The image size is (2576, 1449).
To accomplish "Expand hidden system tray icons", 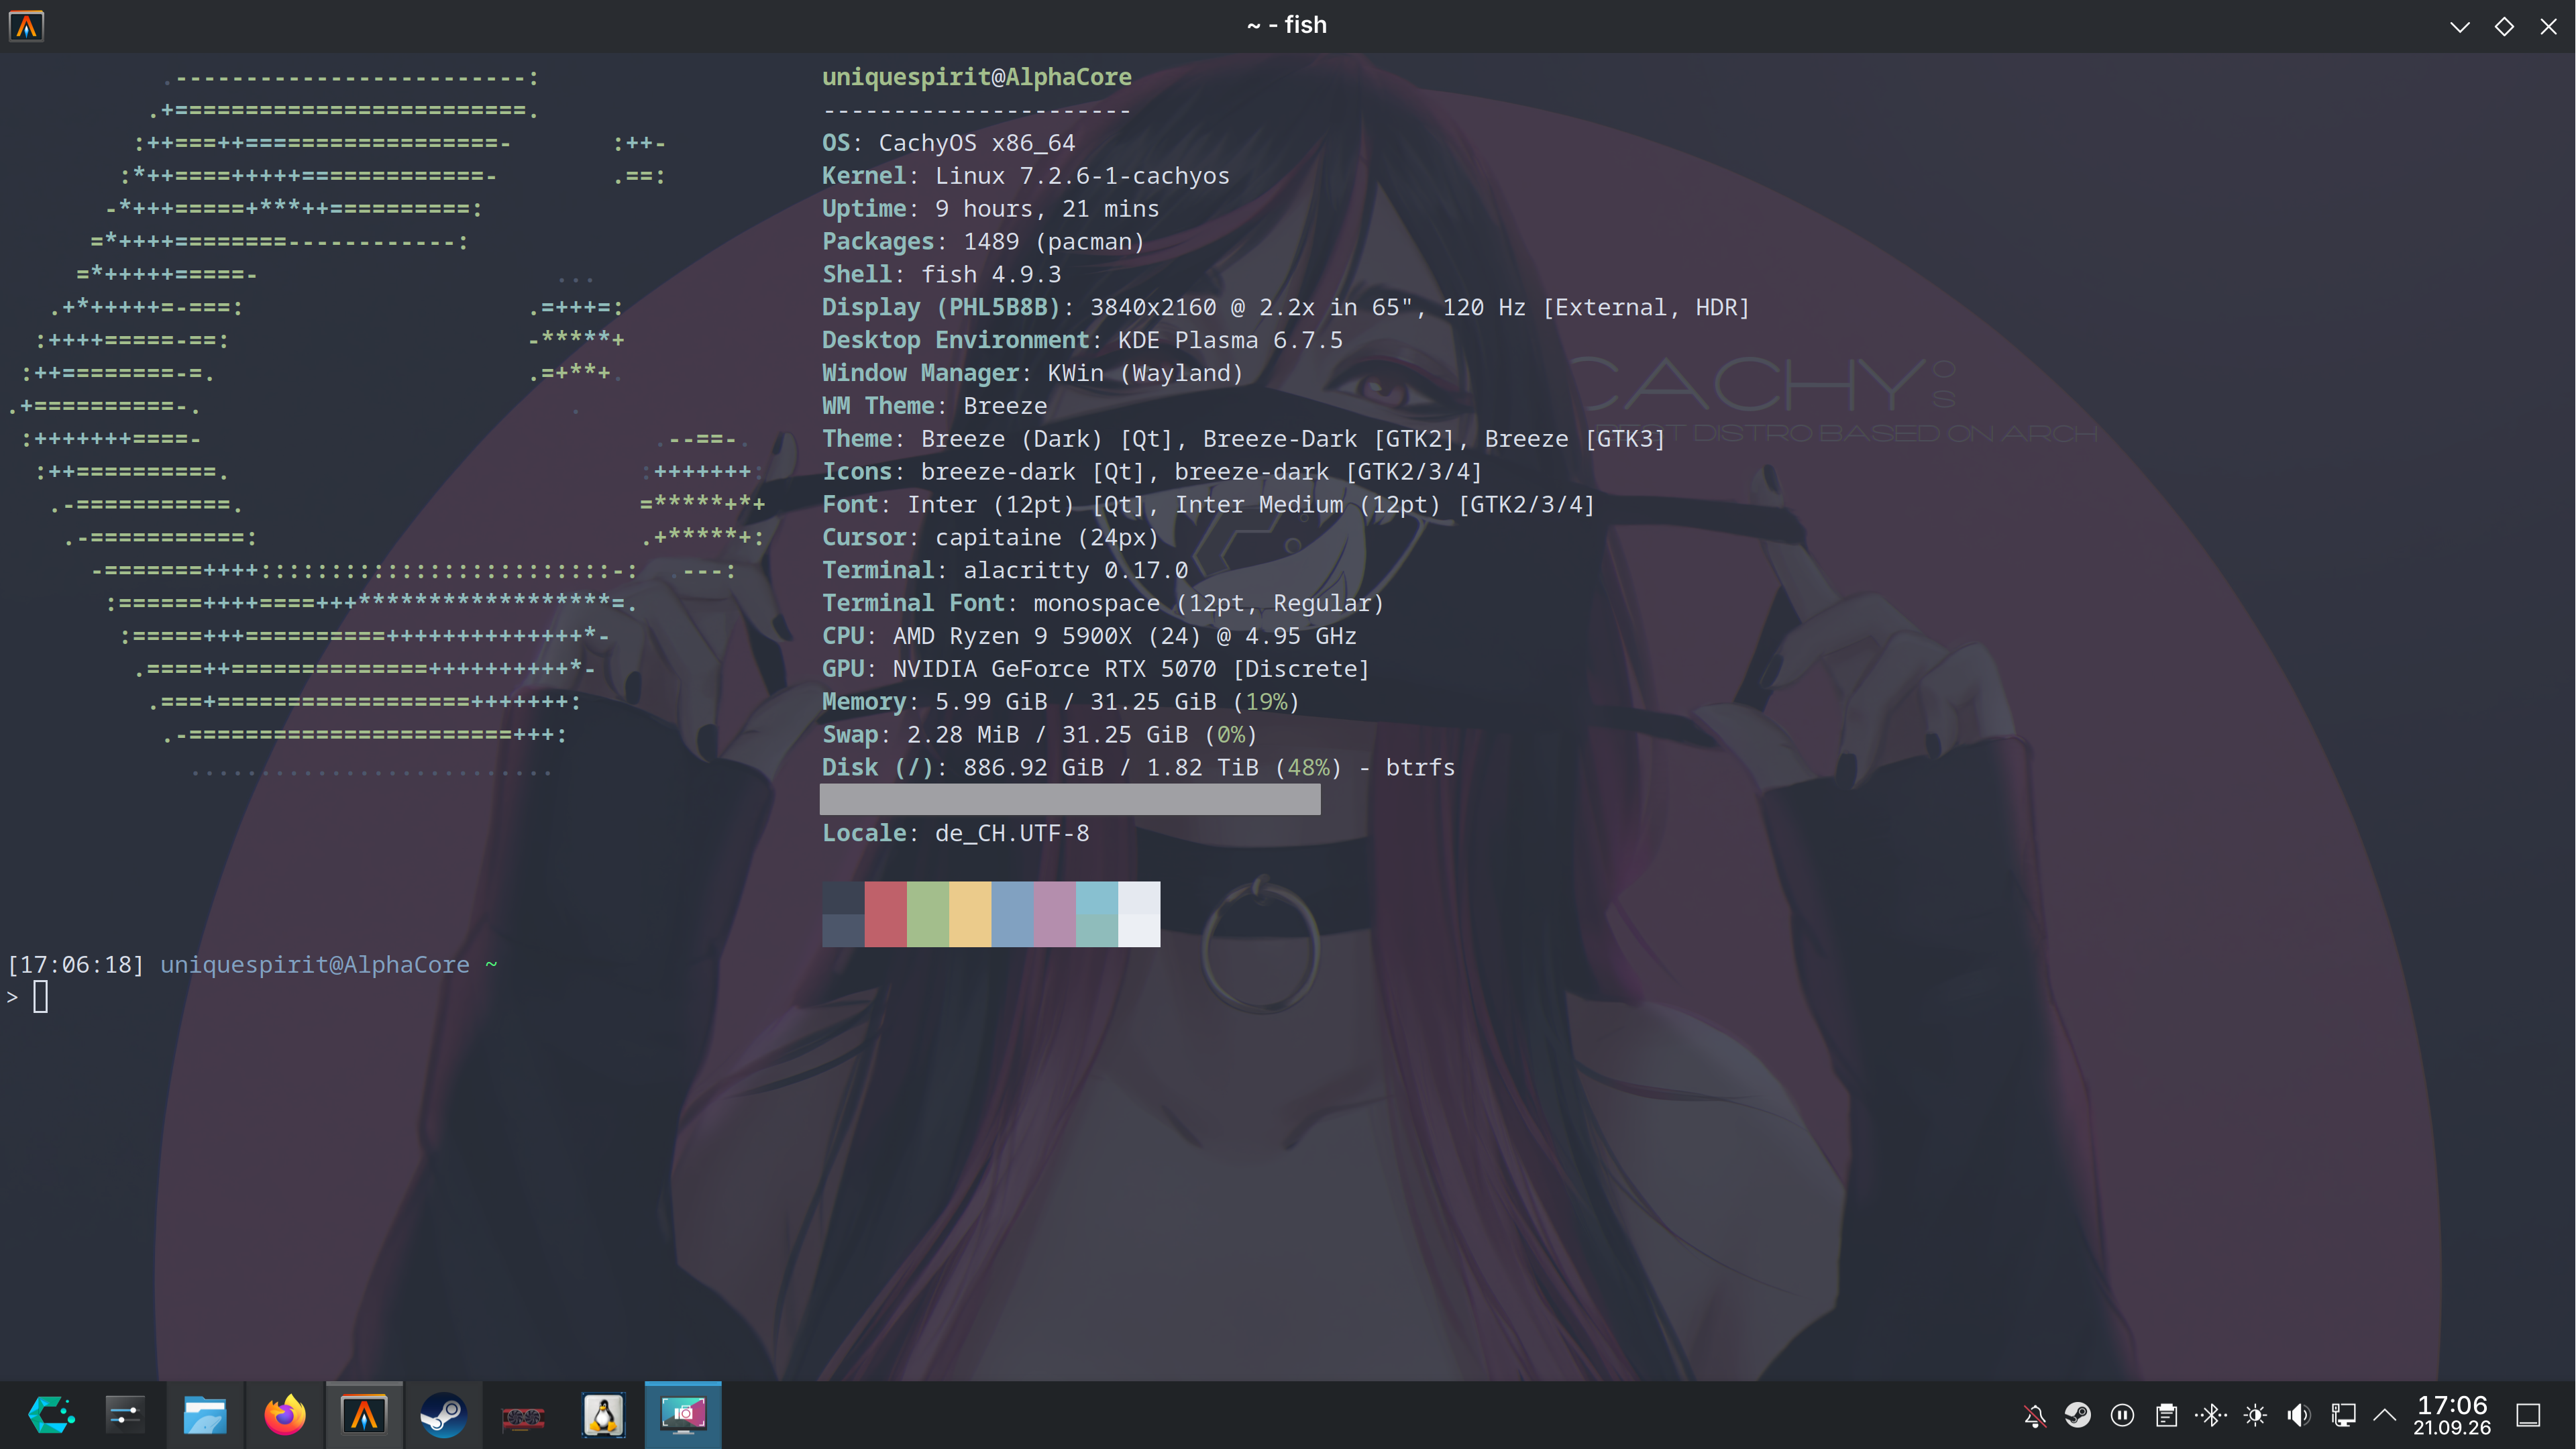I will pyautogui.click(x=2385, y=1414).
